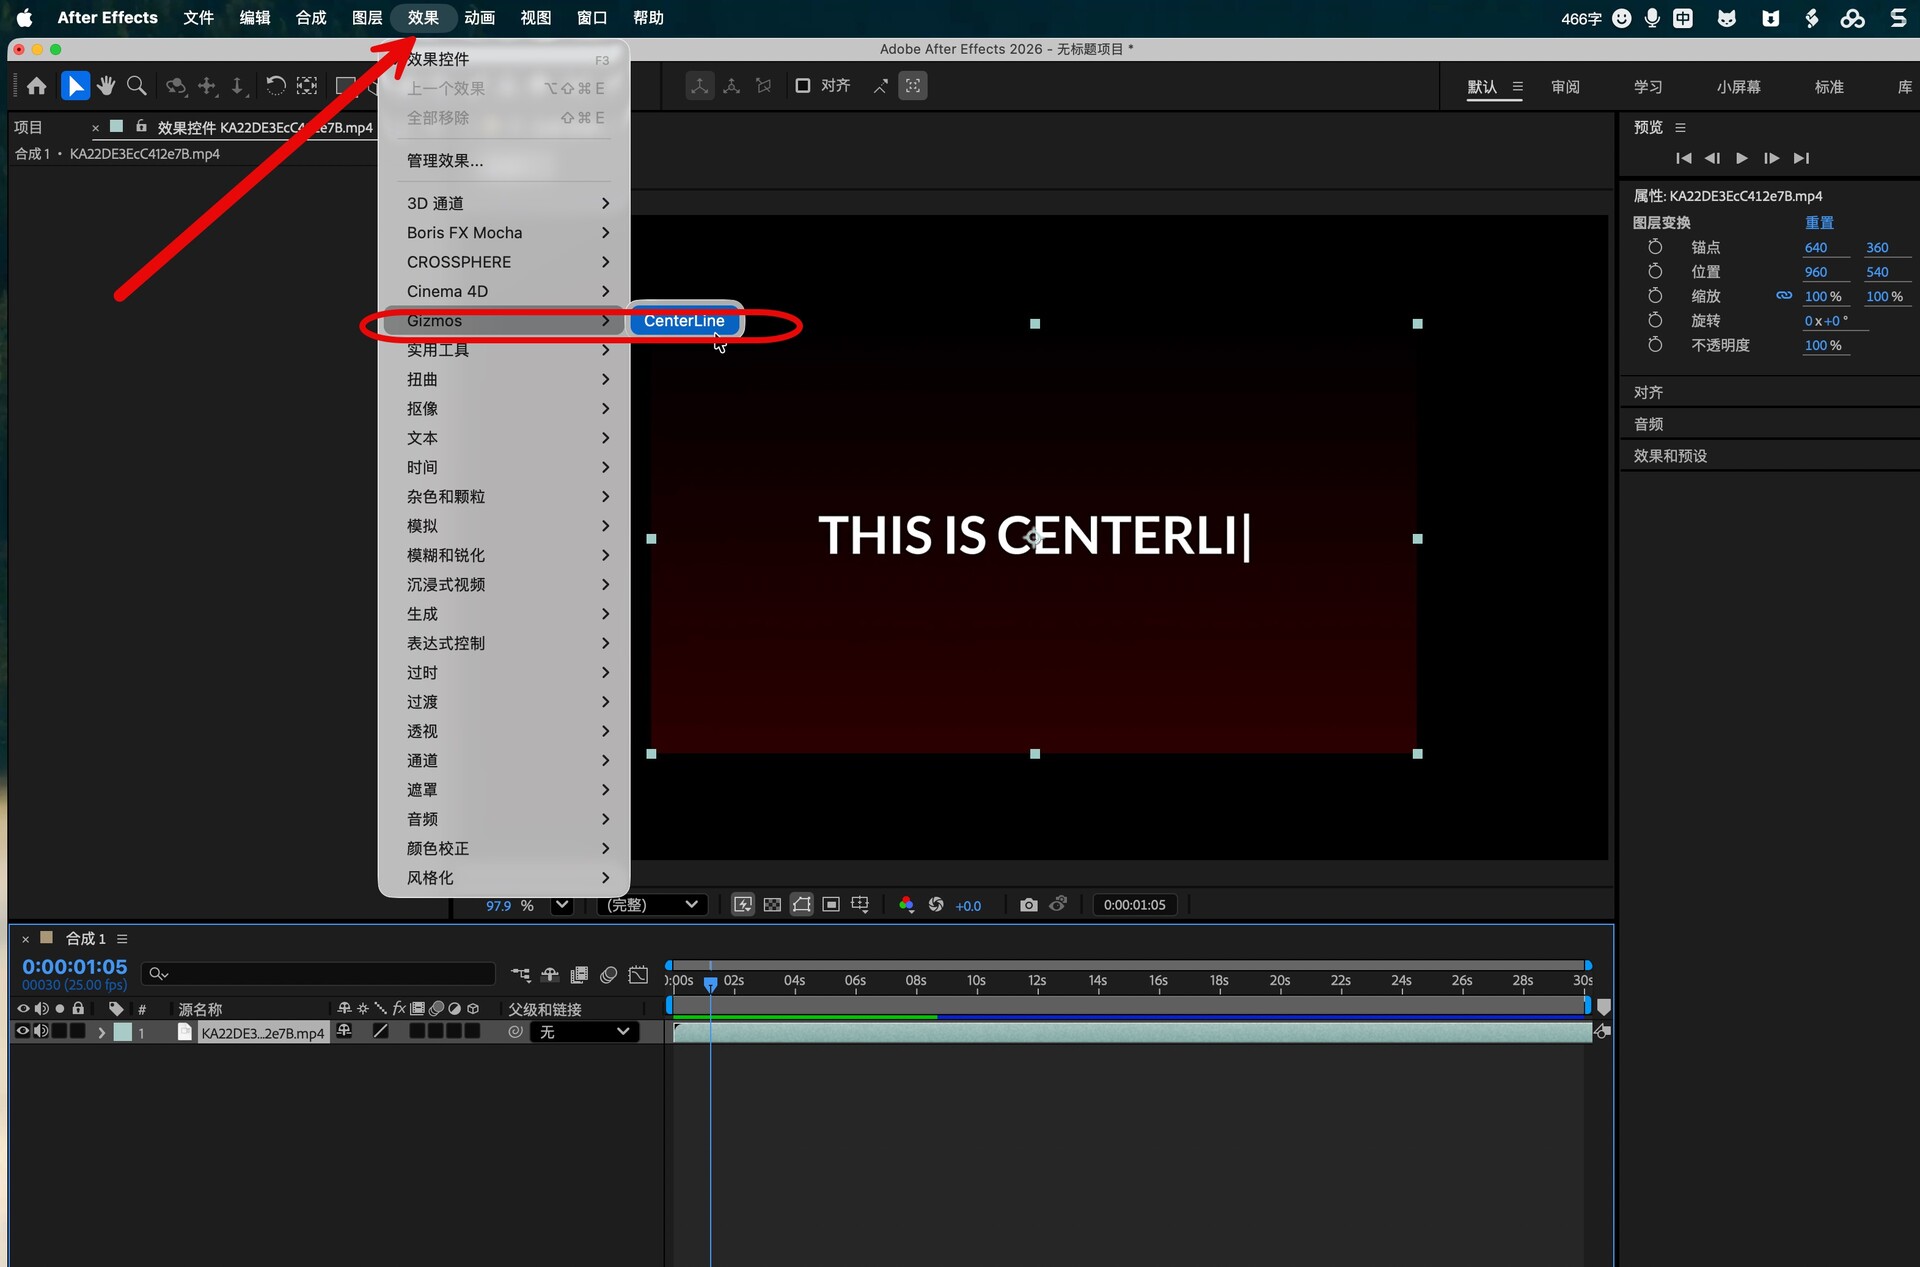The width and height of the screenshot is (1920, 1267).
Task: Click the snapping options icon beside 对齐
Action: pyautogui.click(x=880, y=86)
